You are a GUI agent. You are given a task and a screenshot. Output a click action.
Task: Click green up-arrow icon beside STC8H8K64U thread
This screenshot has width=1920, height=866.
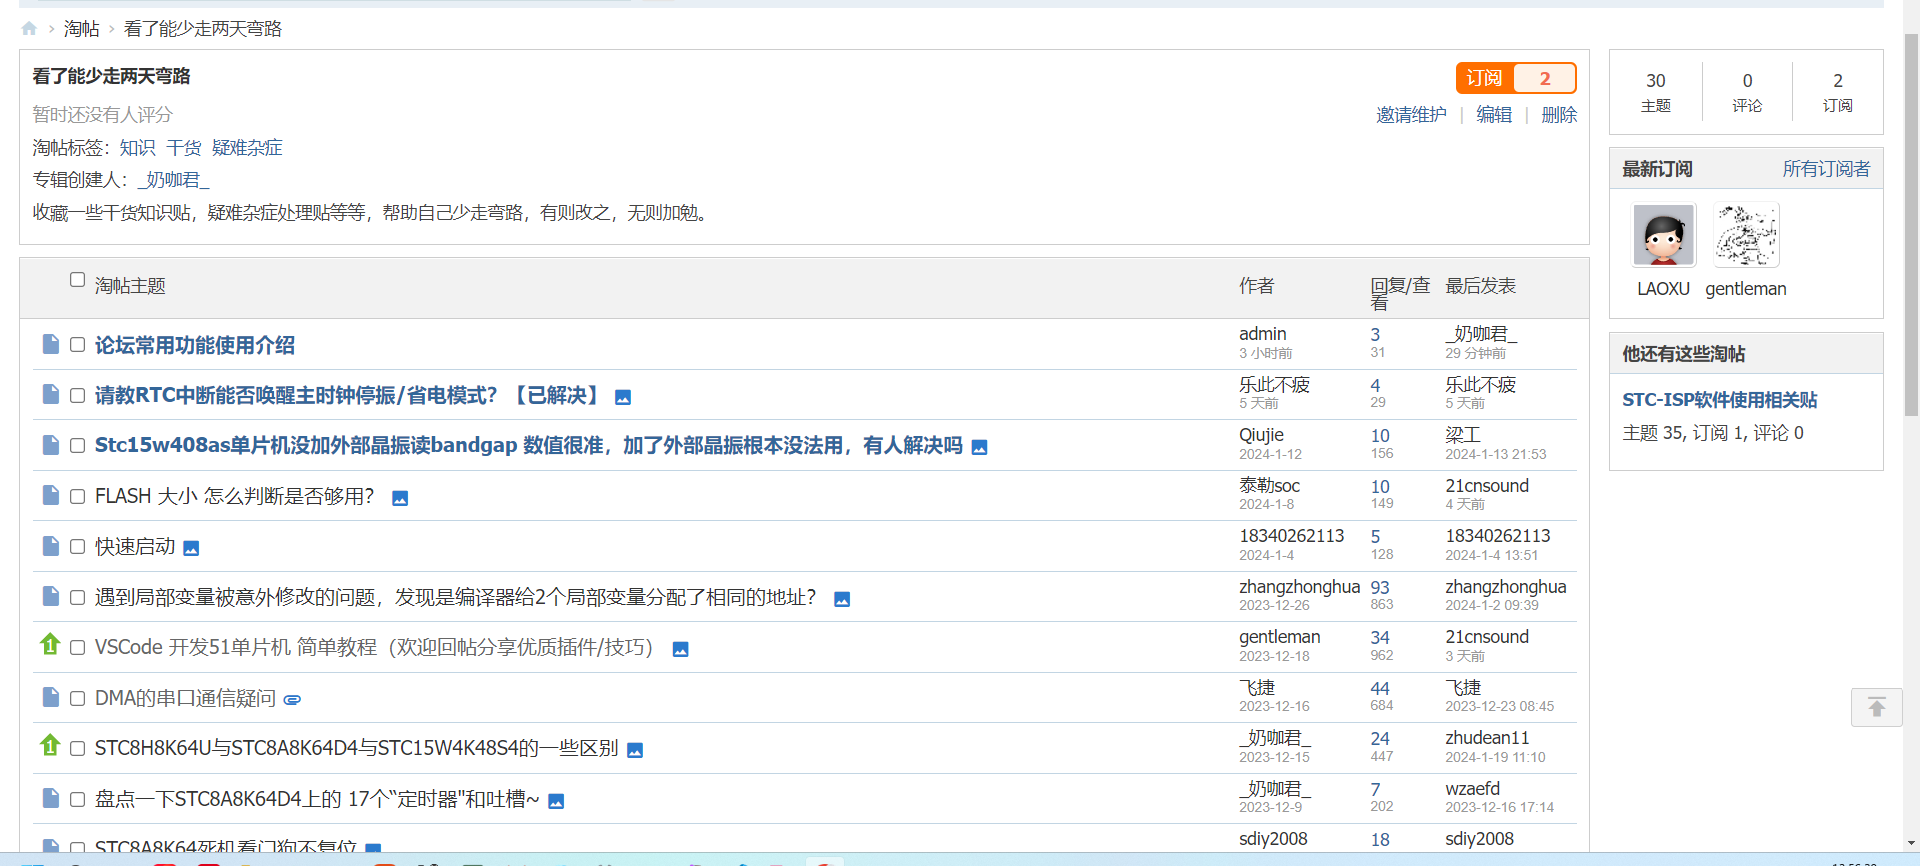click(x=50, y=745)
